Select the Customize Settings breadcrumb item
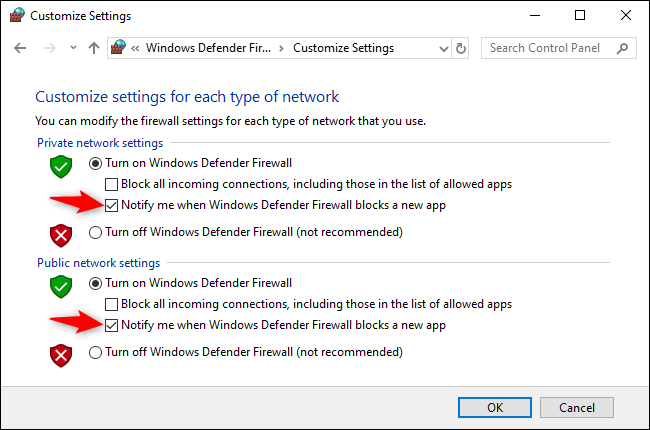Image resolution: width=650 pixels, height=430 pixels. (x=343, y=48)
